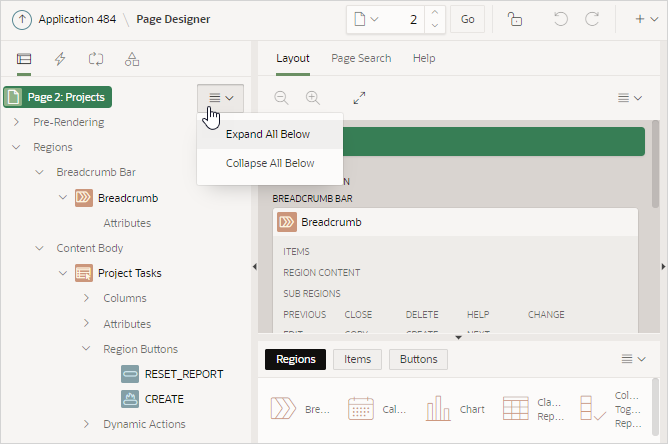
Task: Collapse the Regions node
Action: 16,147
